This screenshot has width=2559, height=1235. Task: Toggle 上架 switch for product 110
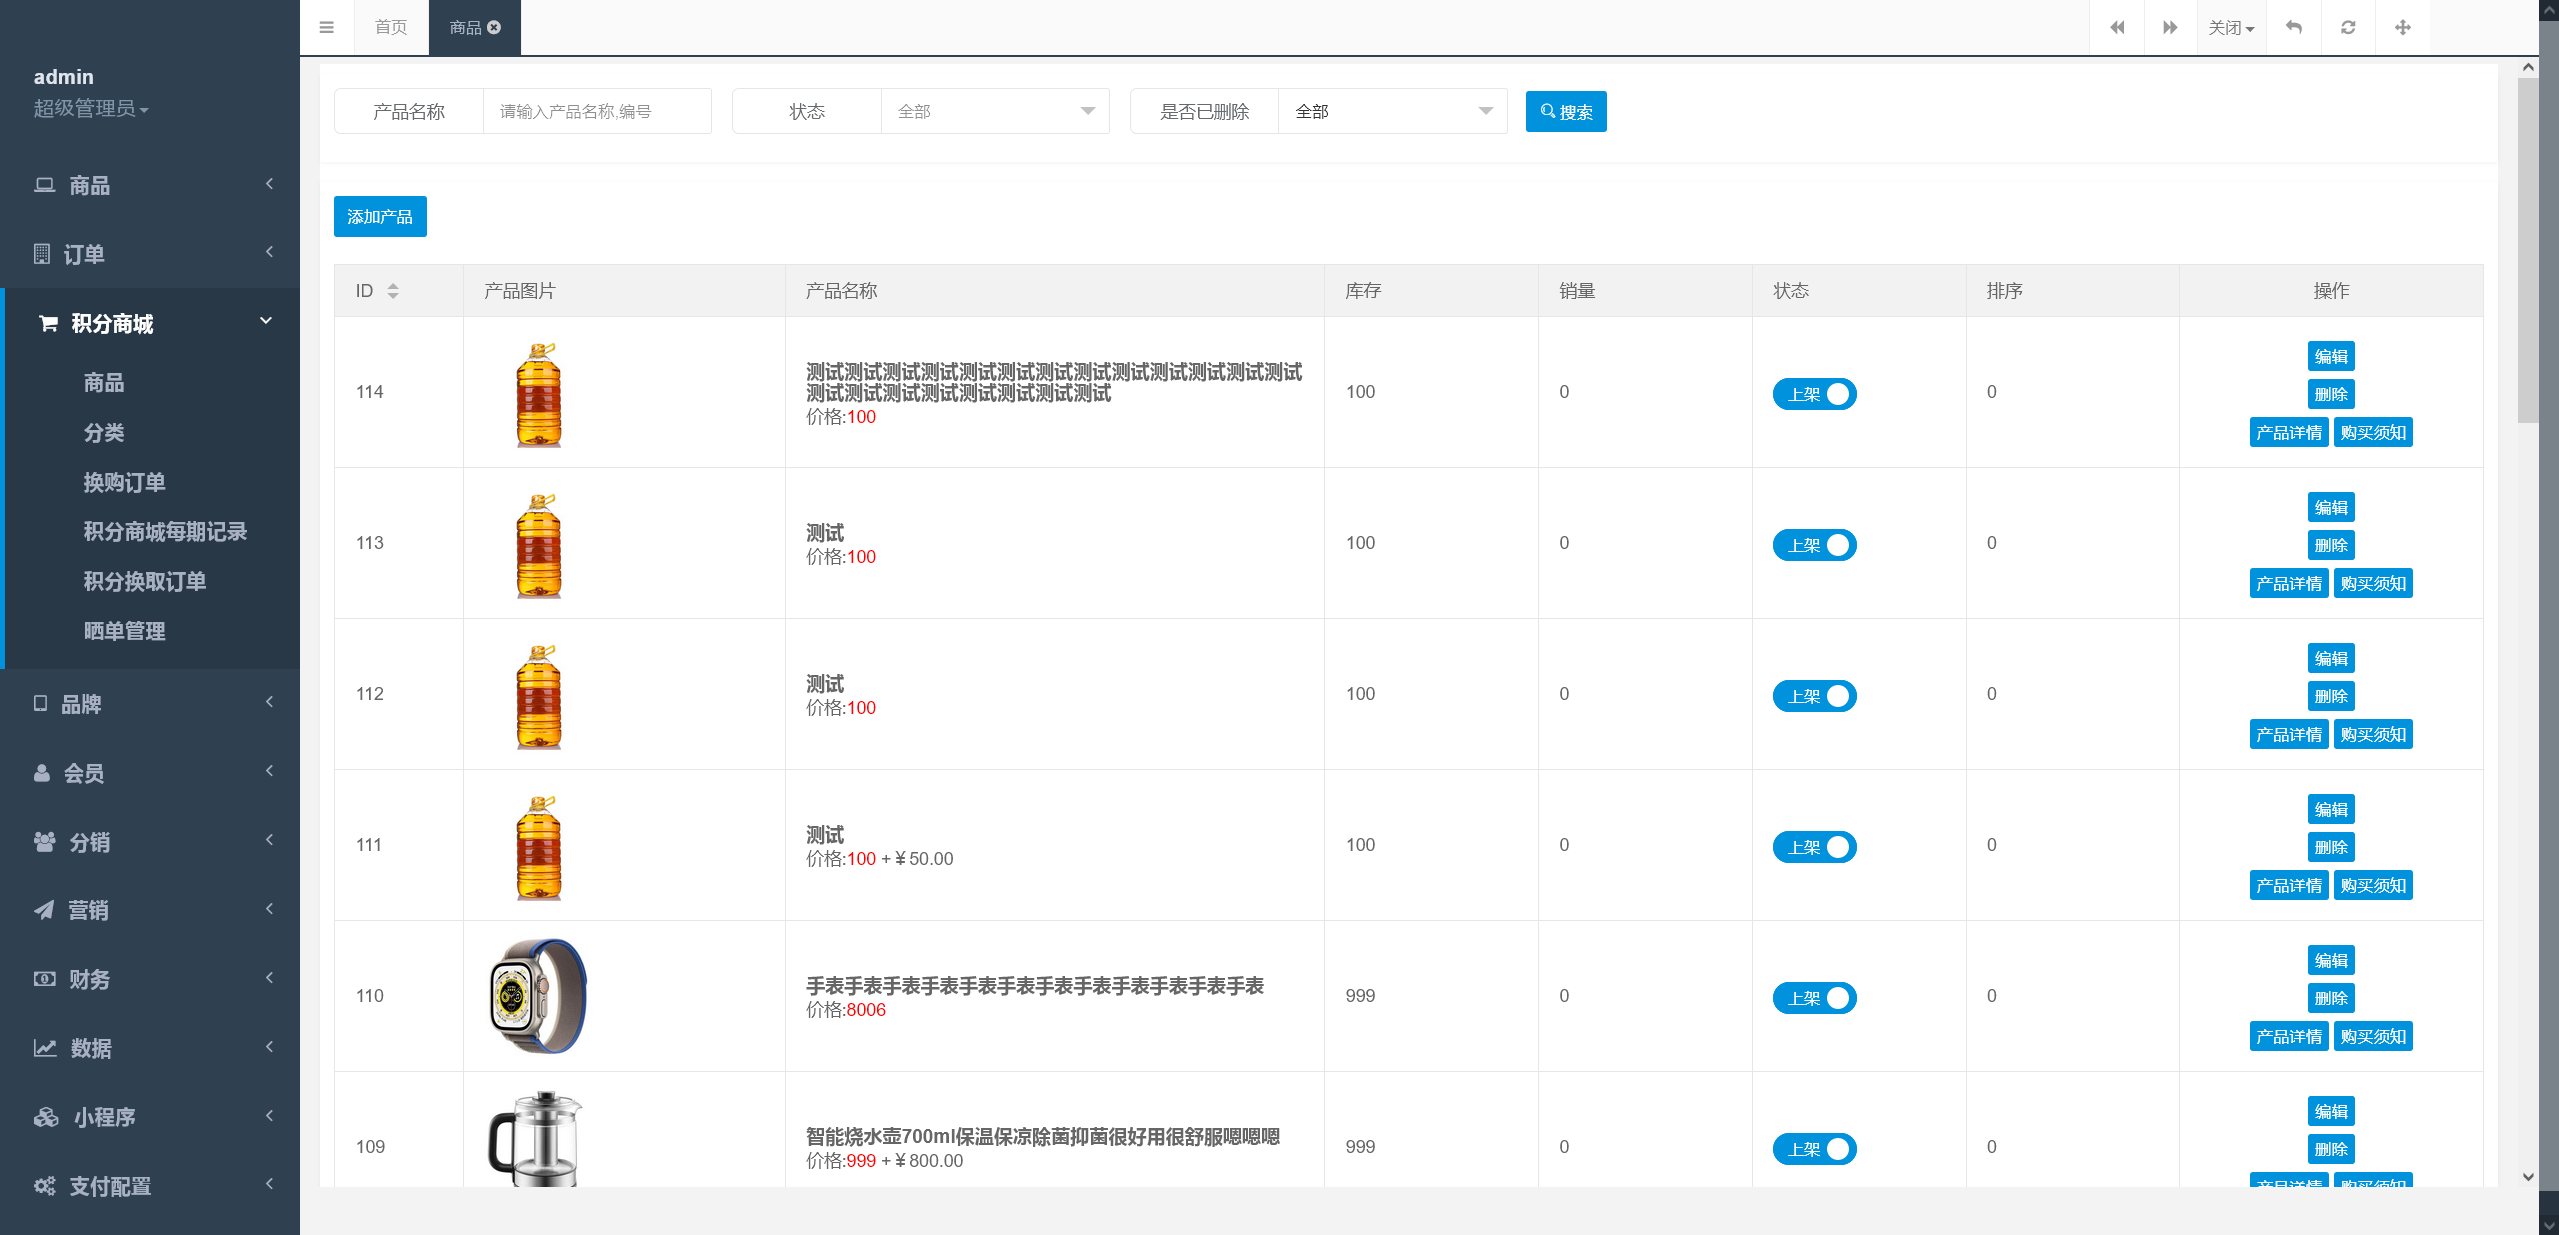(1814, 997)
